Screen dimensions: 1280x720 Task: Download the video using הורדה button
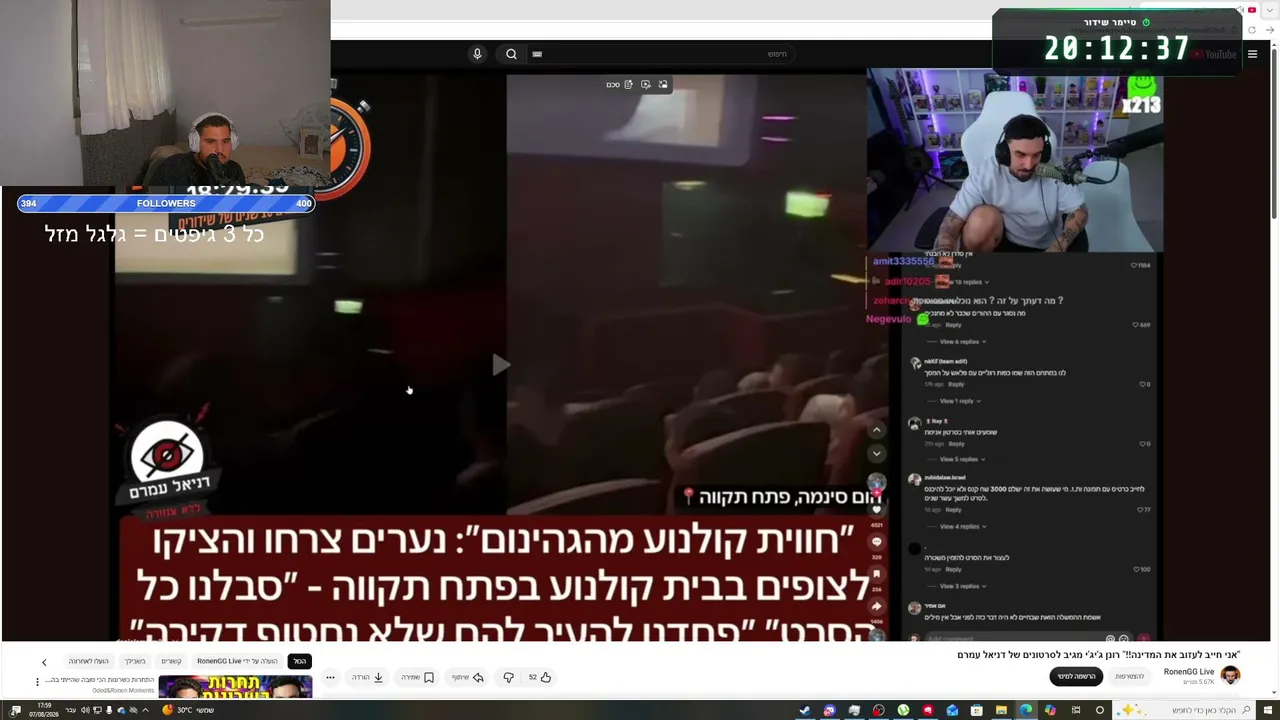[x=368, y=677]
